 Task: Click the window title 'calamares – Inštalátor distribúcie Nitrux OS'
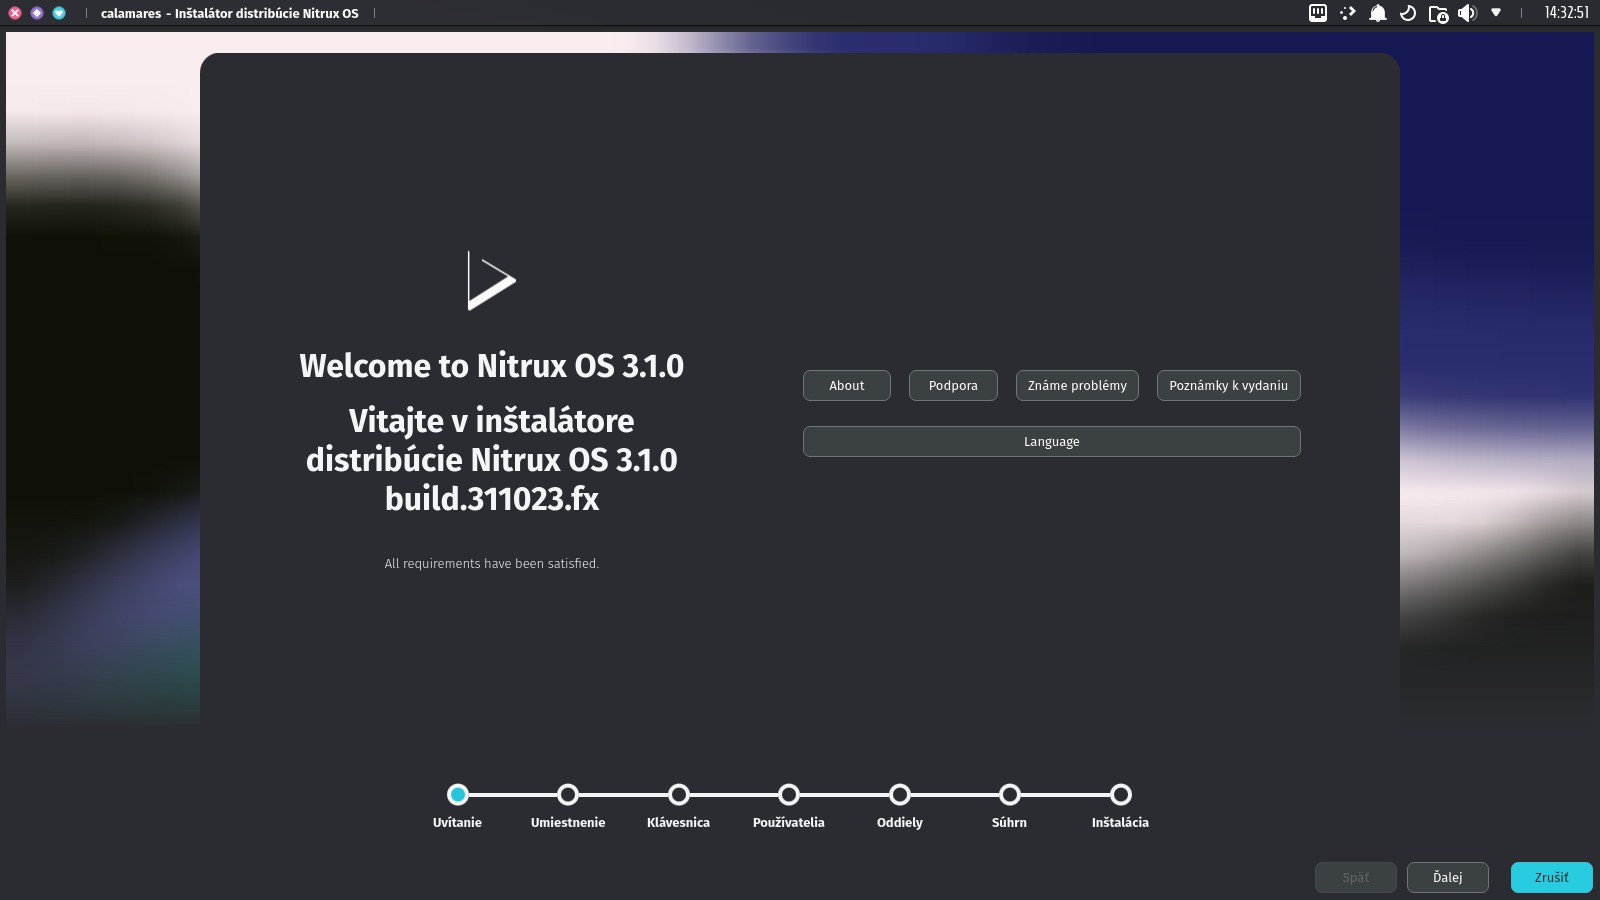pyautogui.click(x=229, y=13)
